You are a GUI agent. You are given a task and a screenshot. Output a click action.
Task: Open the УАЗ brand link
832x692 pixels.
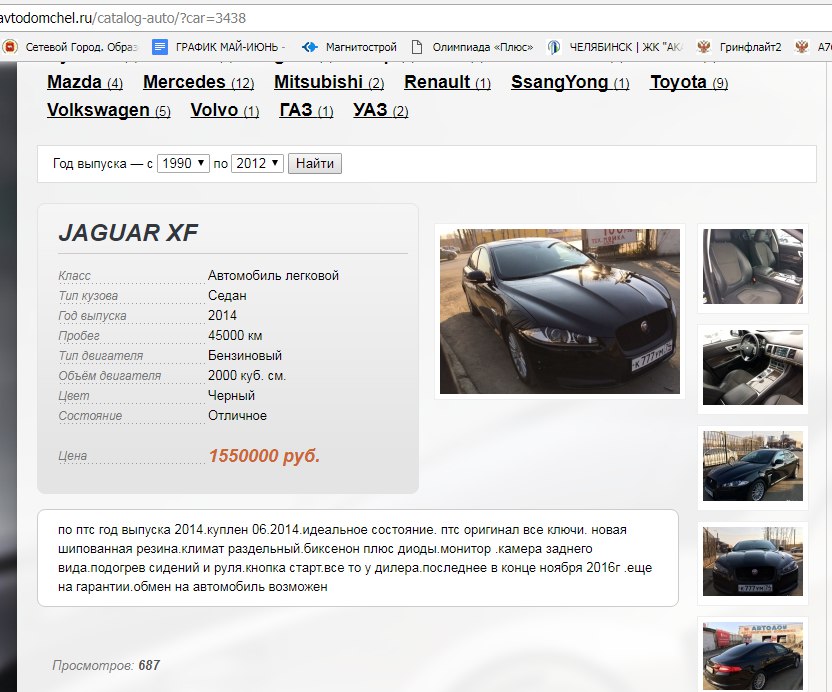coord(370,110)
